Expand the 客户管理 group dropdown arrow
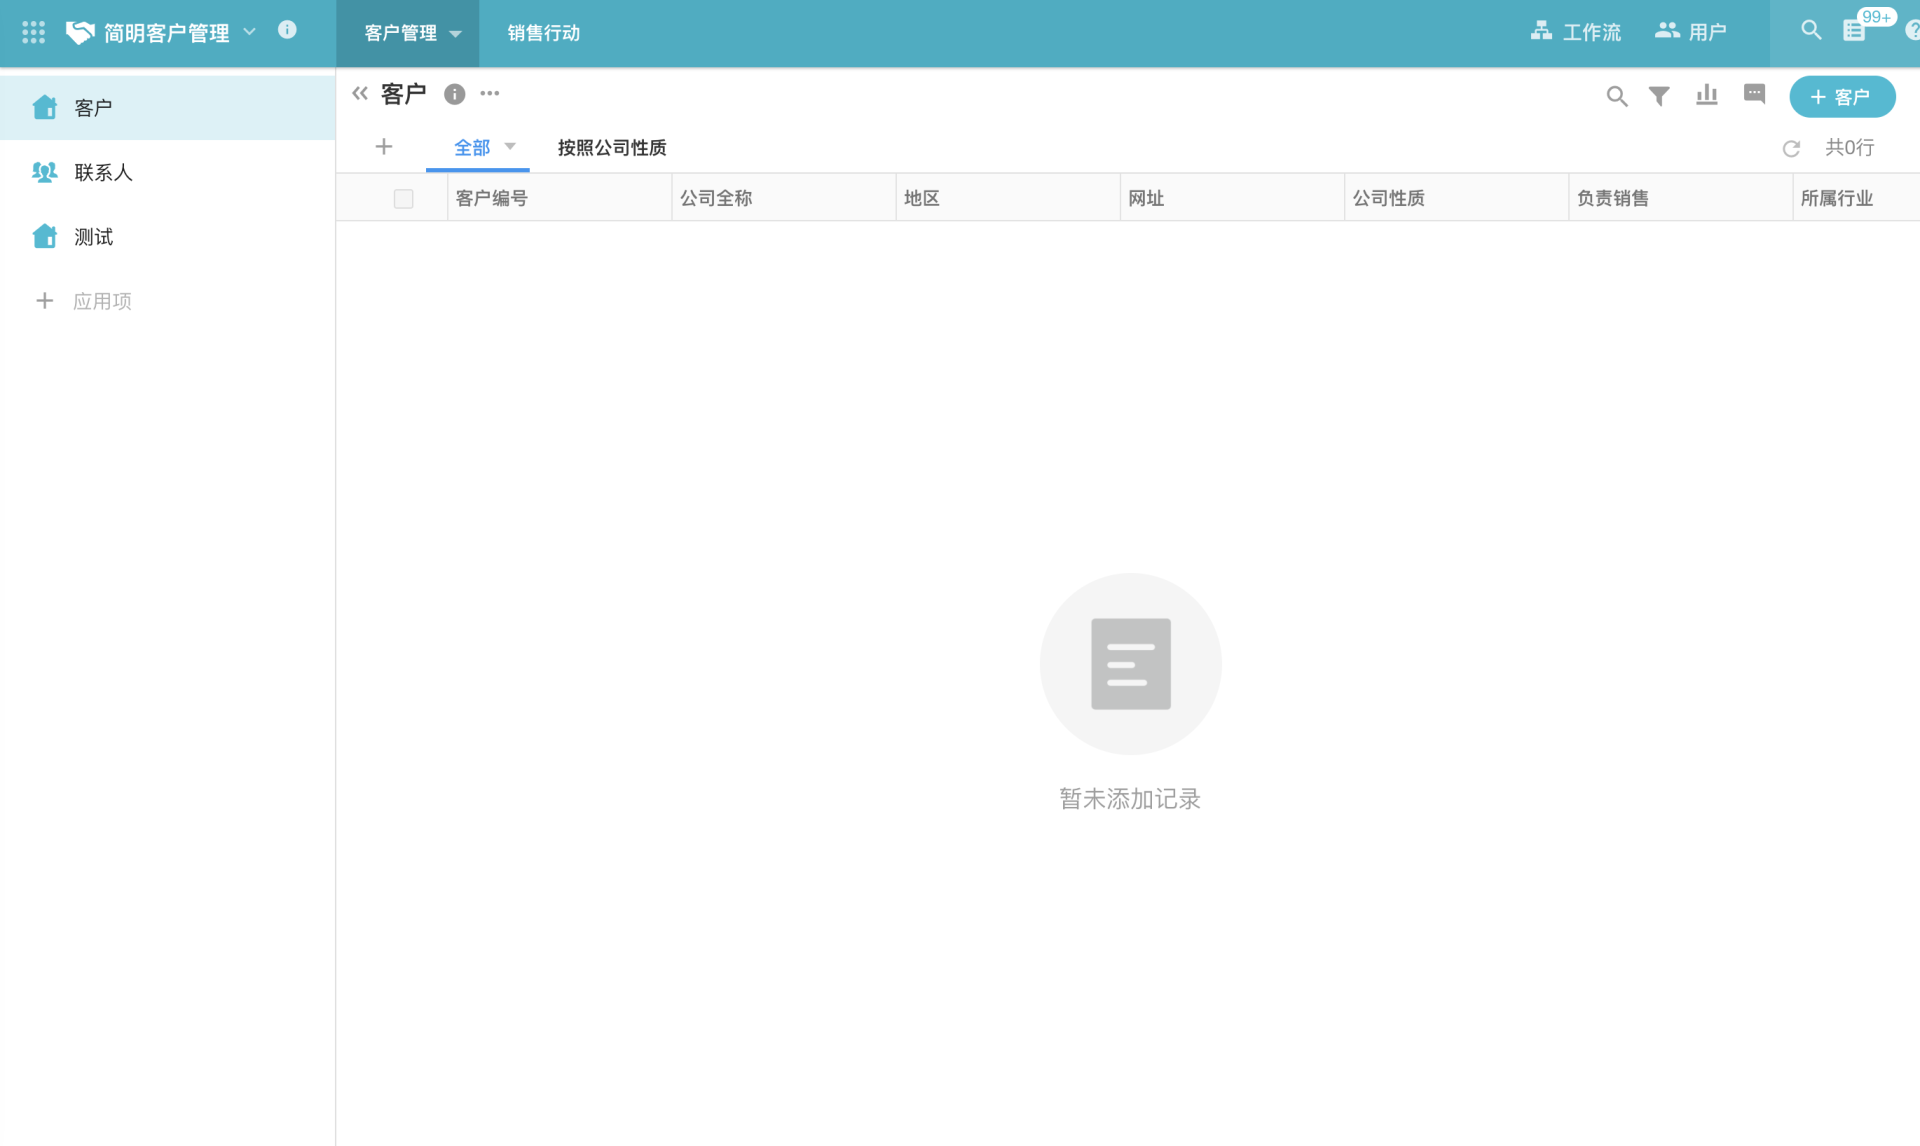Viewport: 1920px width, 1146px height. click(456, 34)
